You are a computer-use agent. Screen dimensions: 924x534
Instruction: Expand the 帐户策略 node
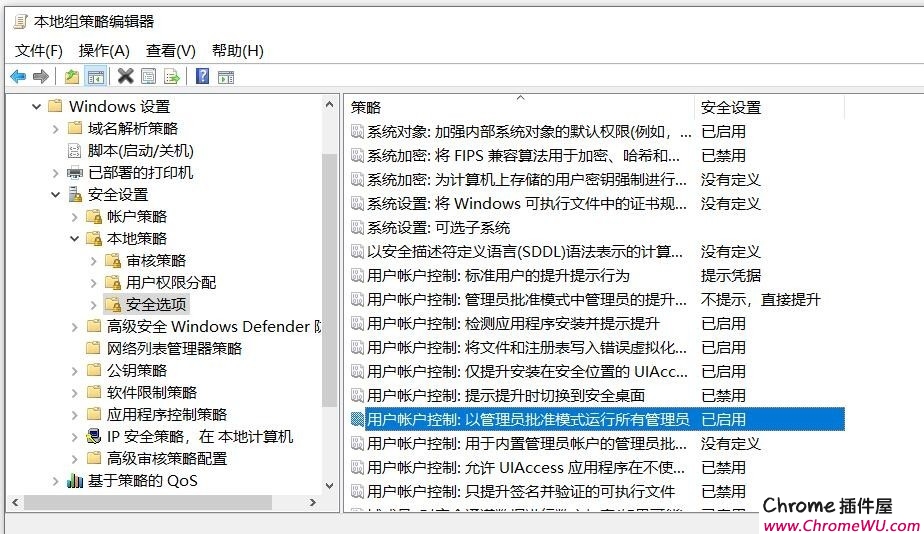(x=74, y=217)
